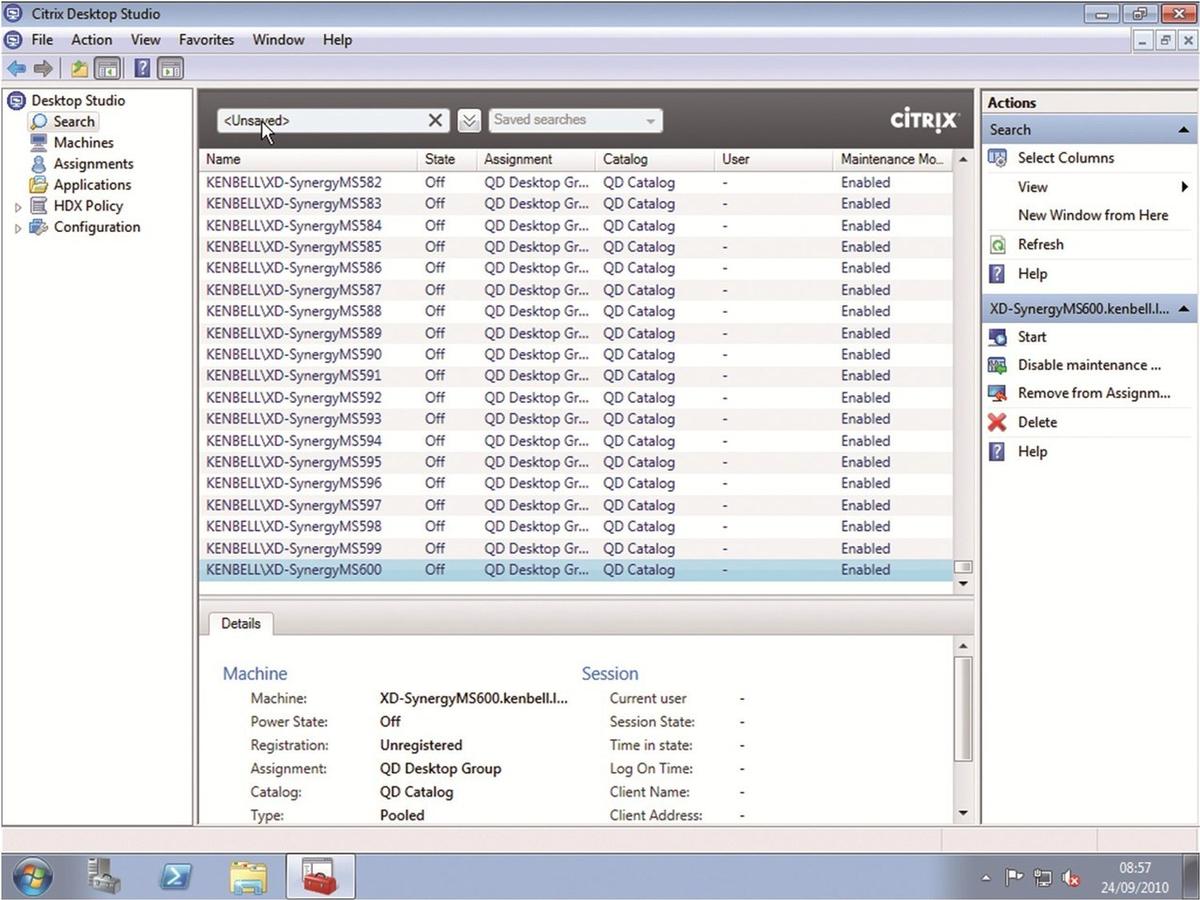Open the Machines node
This screenshot has height=900, width=1200.
click(x=83, y=143)
